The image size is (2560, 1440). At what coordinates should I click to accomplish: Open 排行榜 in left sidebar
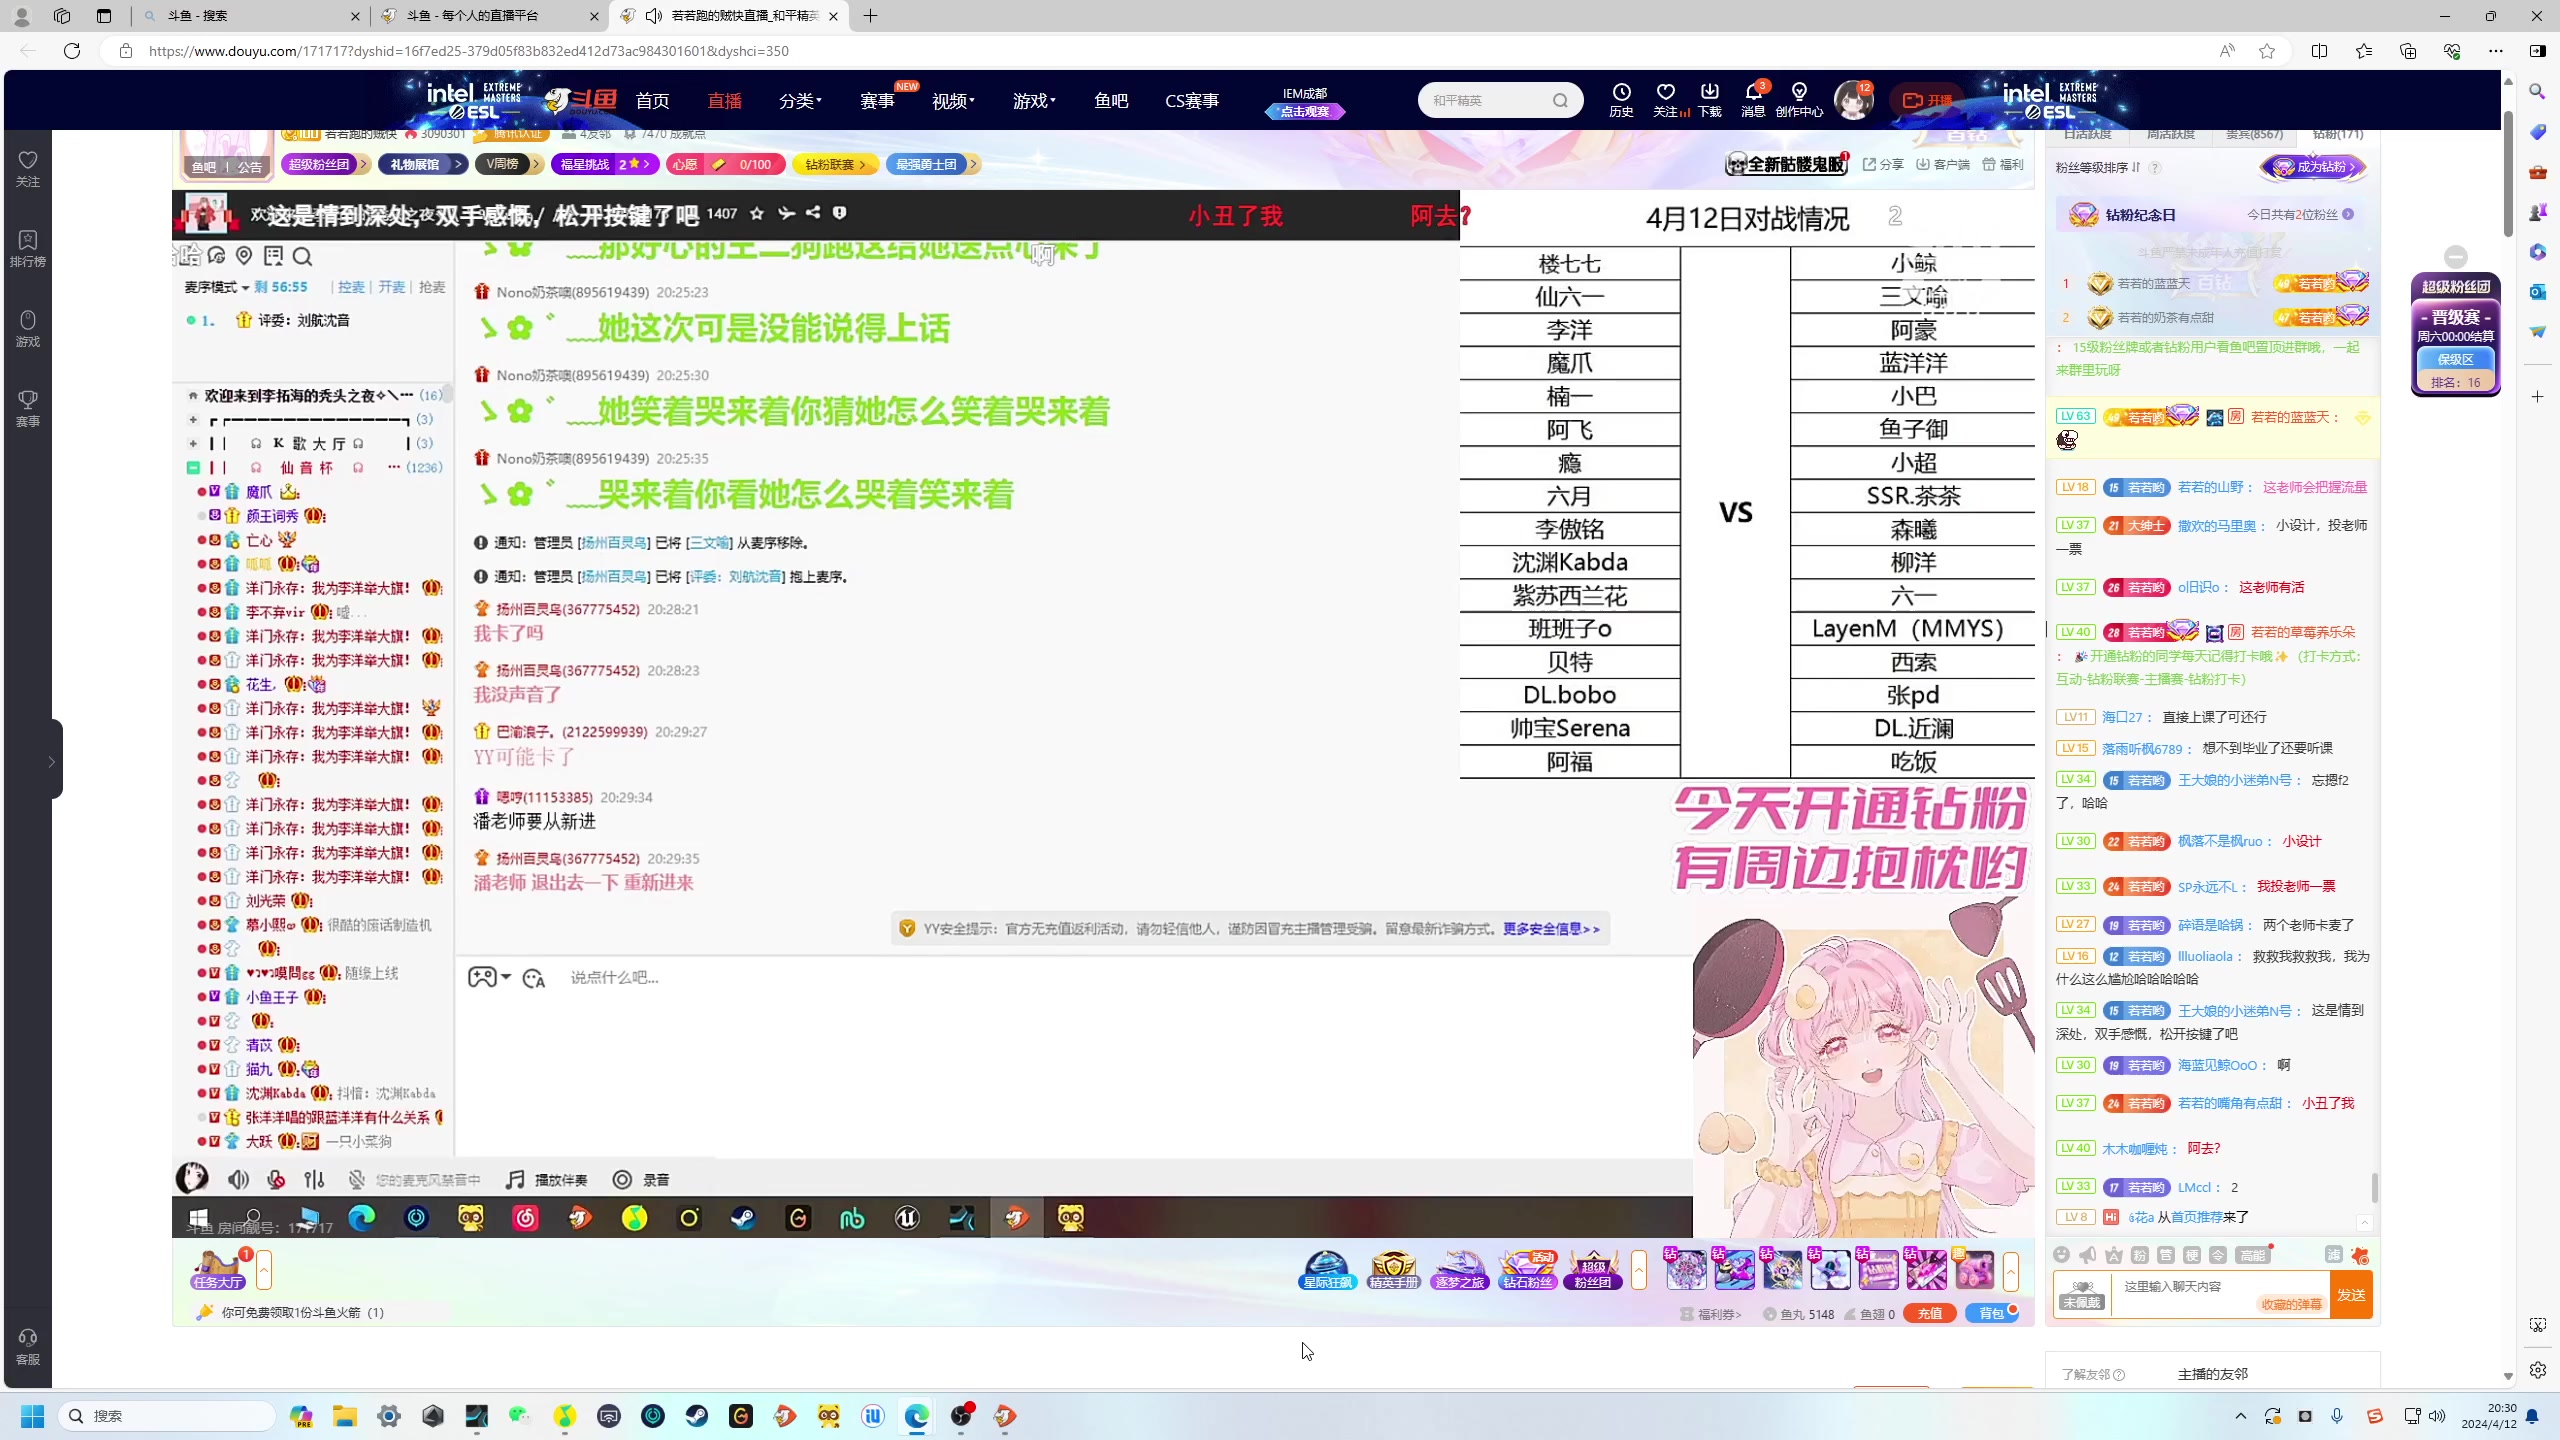pos(28,248)
